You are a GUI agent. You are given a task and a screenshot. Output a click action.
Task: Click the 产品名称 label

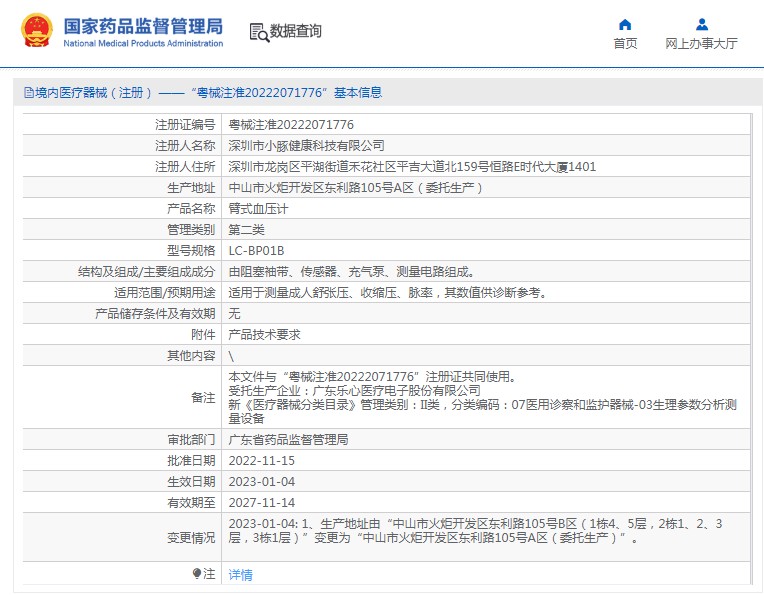pyautogui.click(x=191, y=209)
